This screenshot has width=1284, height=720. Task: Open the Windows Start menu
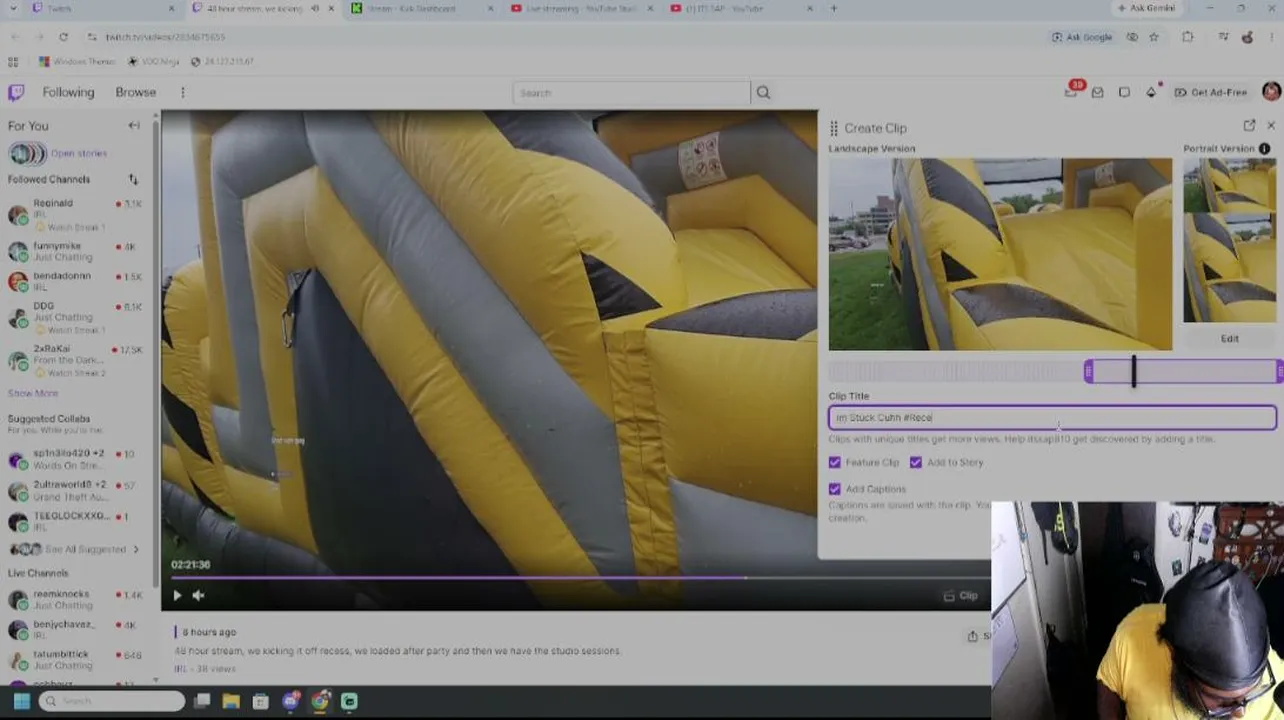[21, 701]
